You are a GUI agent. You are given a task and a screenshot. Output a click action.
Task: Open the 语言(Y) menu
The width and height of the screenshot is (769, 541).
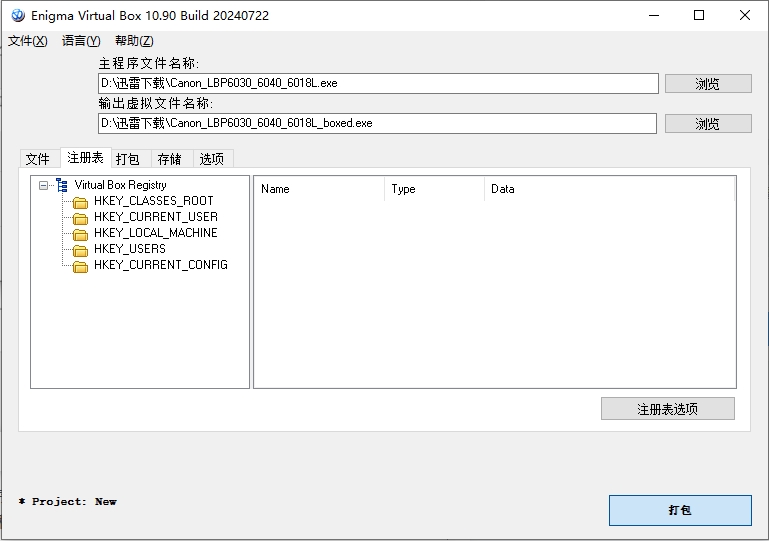80,41
